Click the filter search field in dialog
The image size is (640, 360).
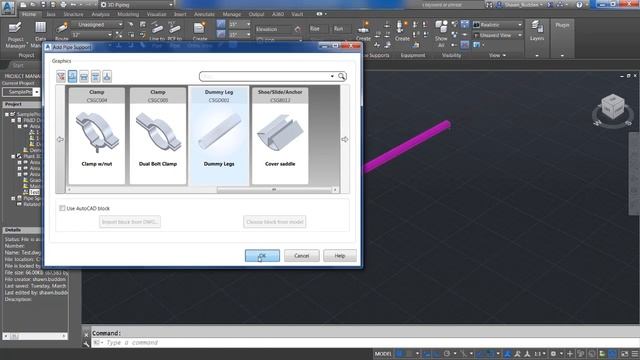[265, 76]
